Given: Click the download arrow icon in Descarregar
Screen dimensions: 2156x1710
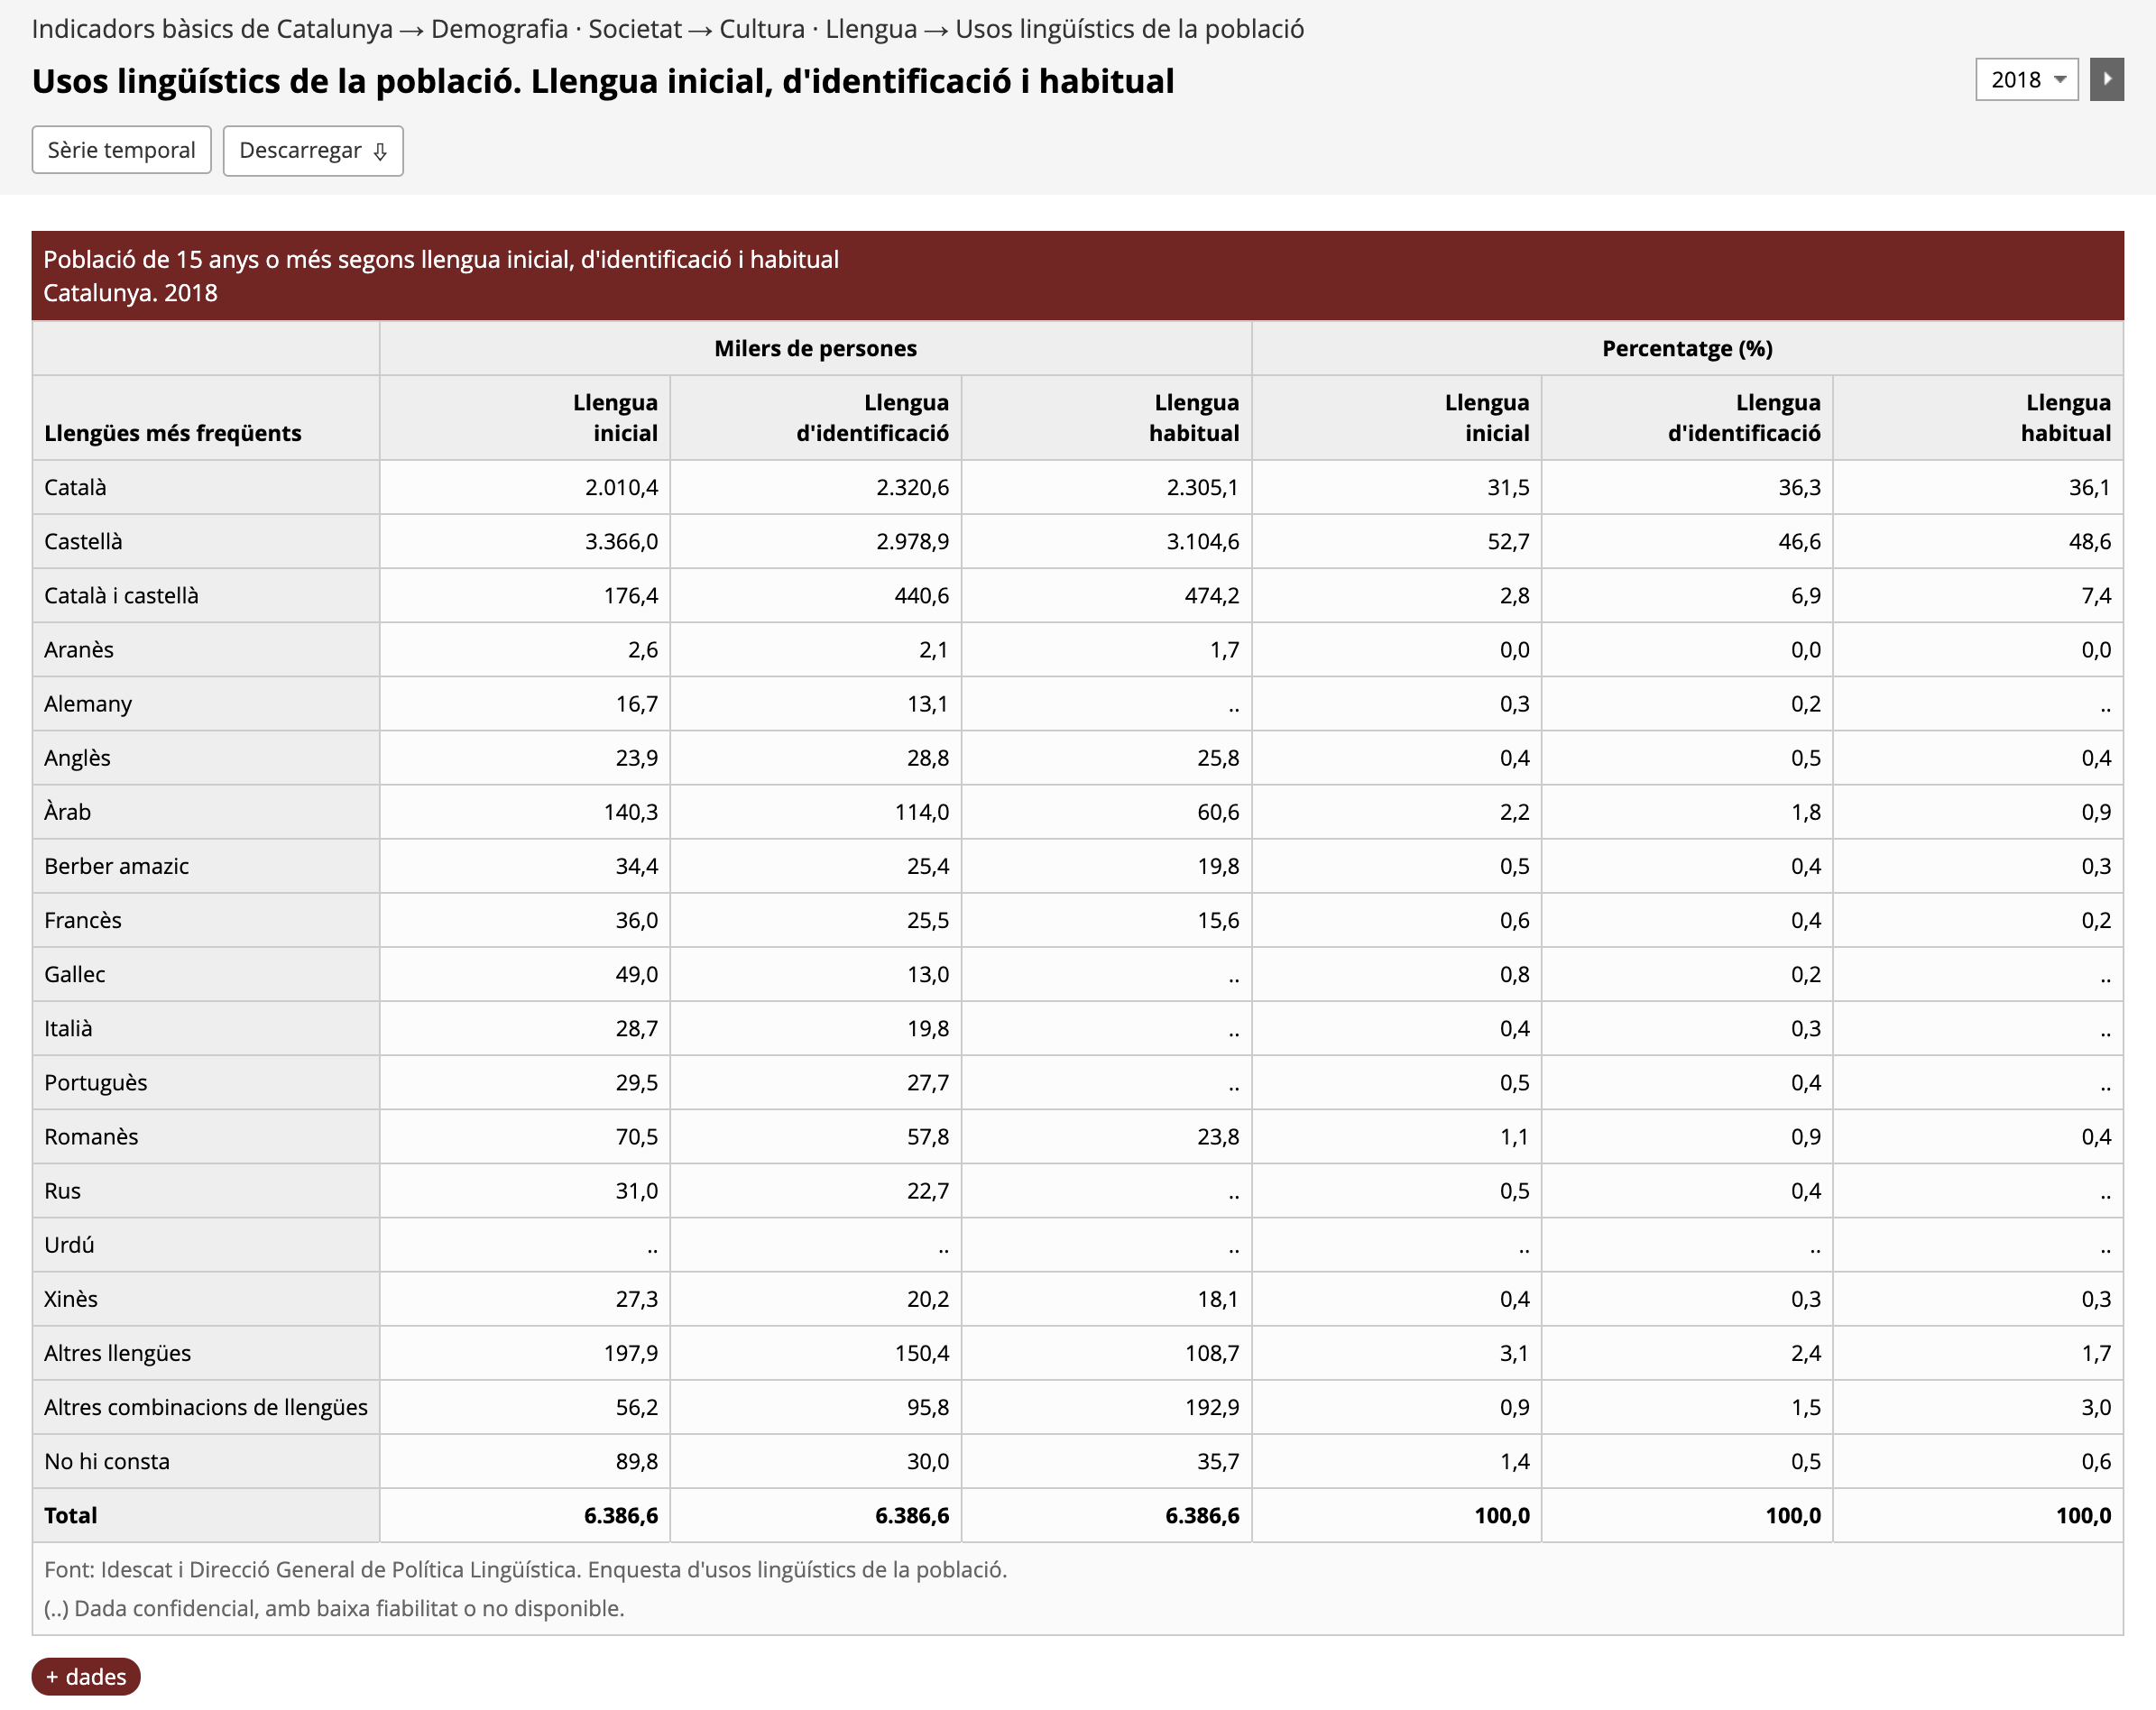Looking at the screenshot, I should tap(380, 152).
